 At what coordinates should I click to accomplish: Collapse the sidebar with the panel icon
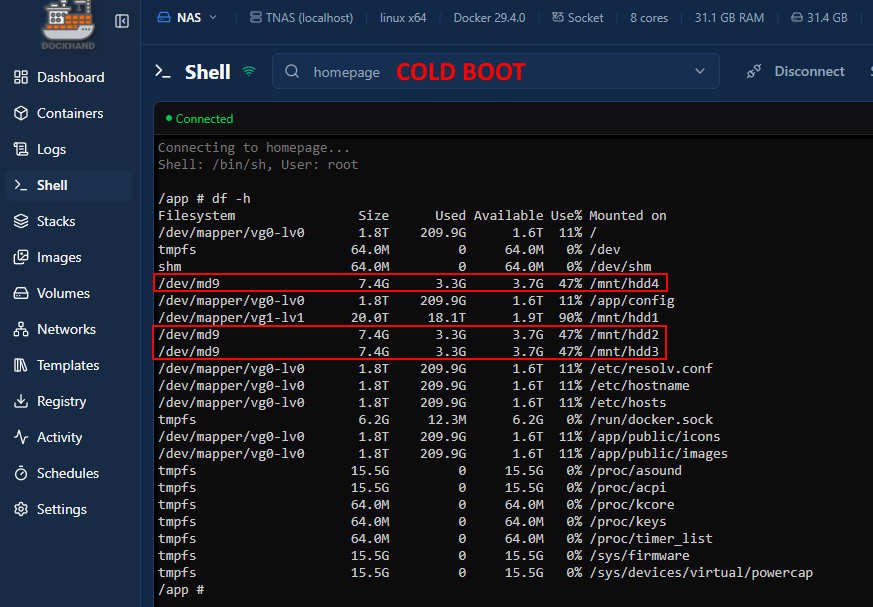point(122,21)
